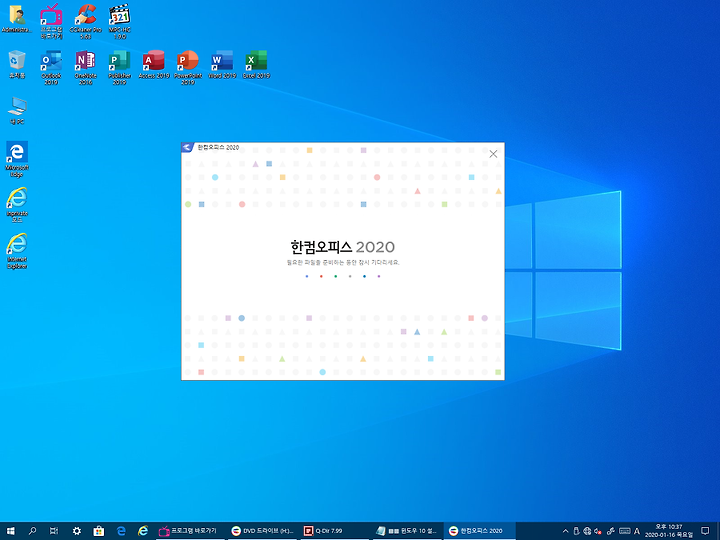Open Settings gear on the taskbar
Image resolution: width=720 pixels, height=540 pixels.
pyautogui.click(x=76, y=531)
